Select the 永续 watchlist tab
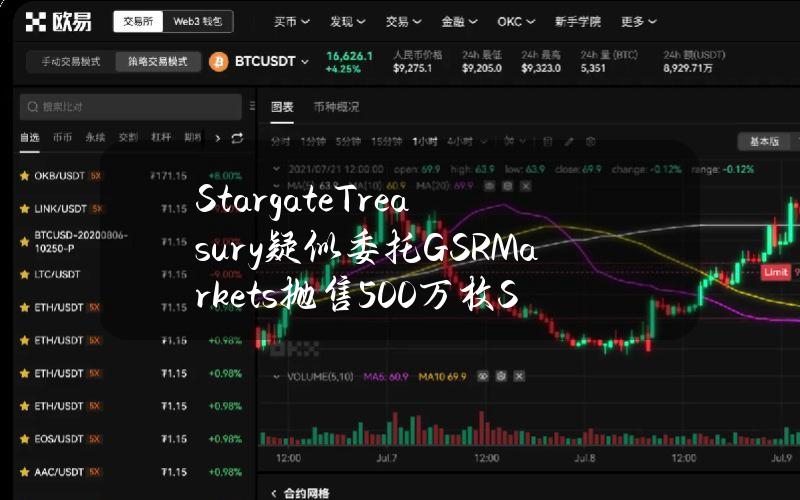800x500 pixels. tap(95, 137)
